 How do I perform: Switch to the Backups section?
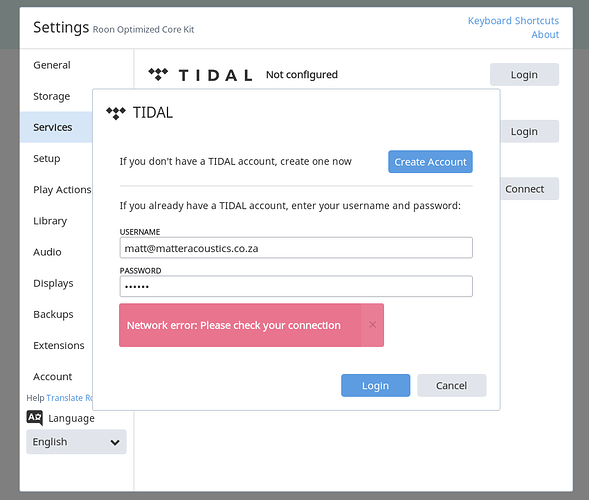(53, 314)
